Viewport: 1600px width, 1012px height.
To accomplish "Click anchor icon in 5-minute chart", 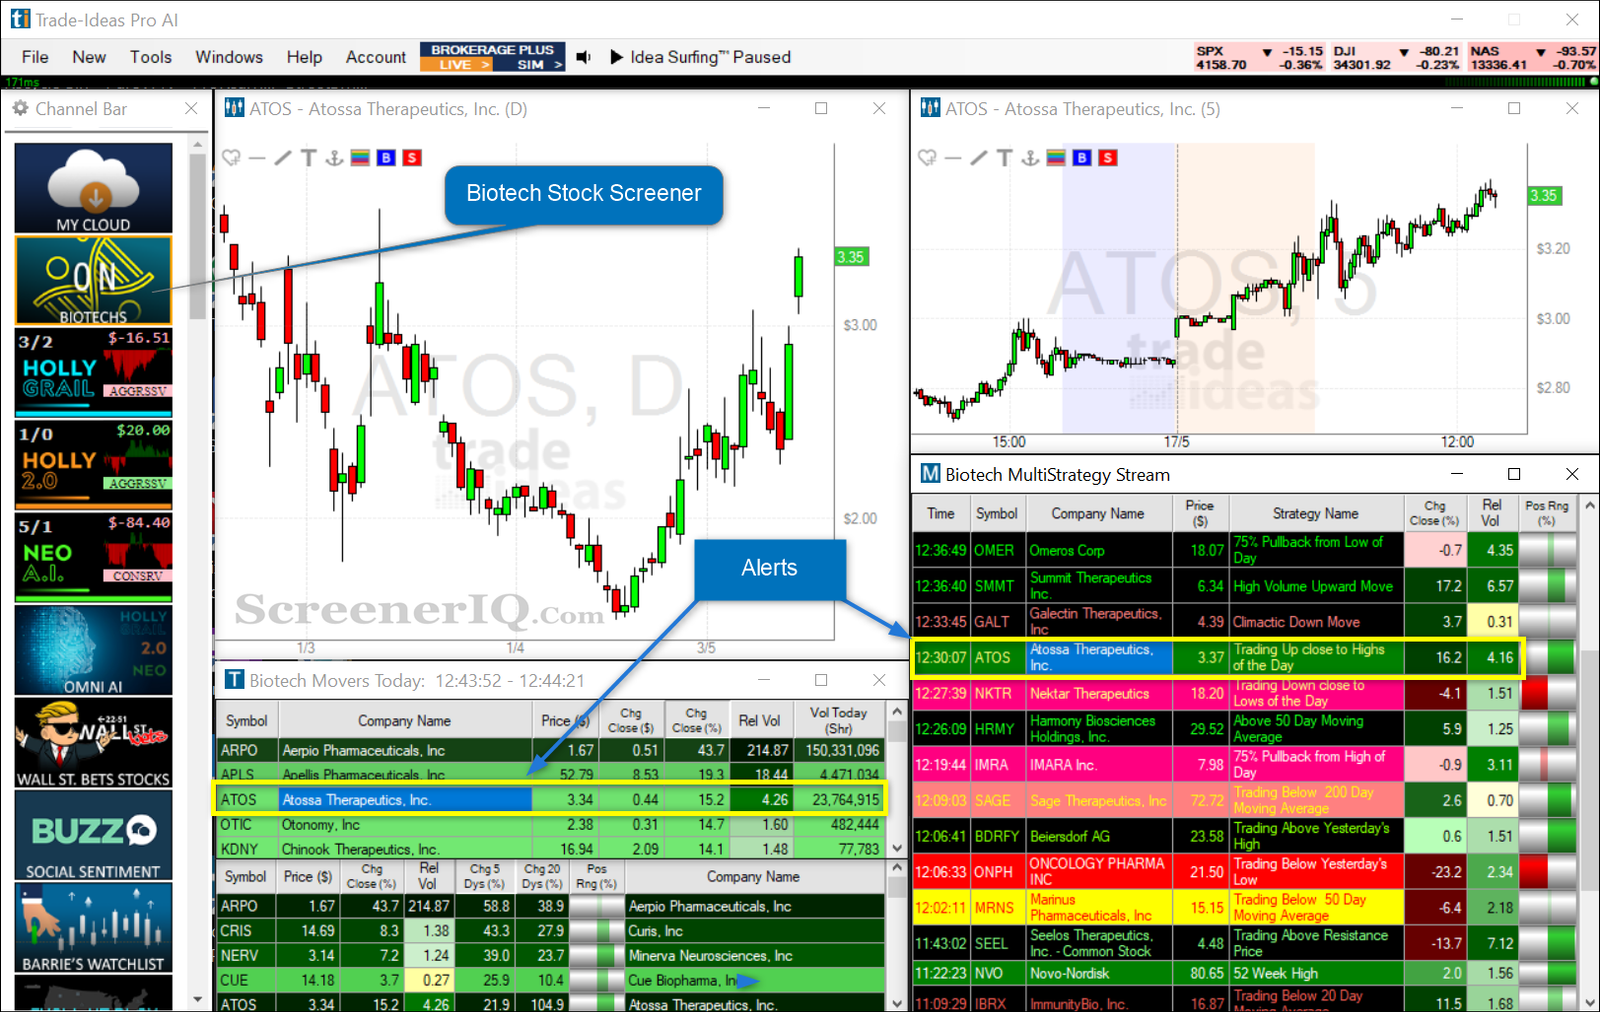I will click(x=1030, y=158).
